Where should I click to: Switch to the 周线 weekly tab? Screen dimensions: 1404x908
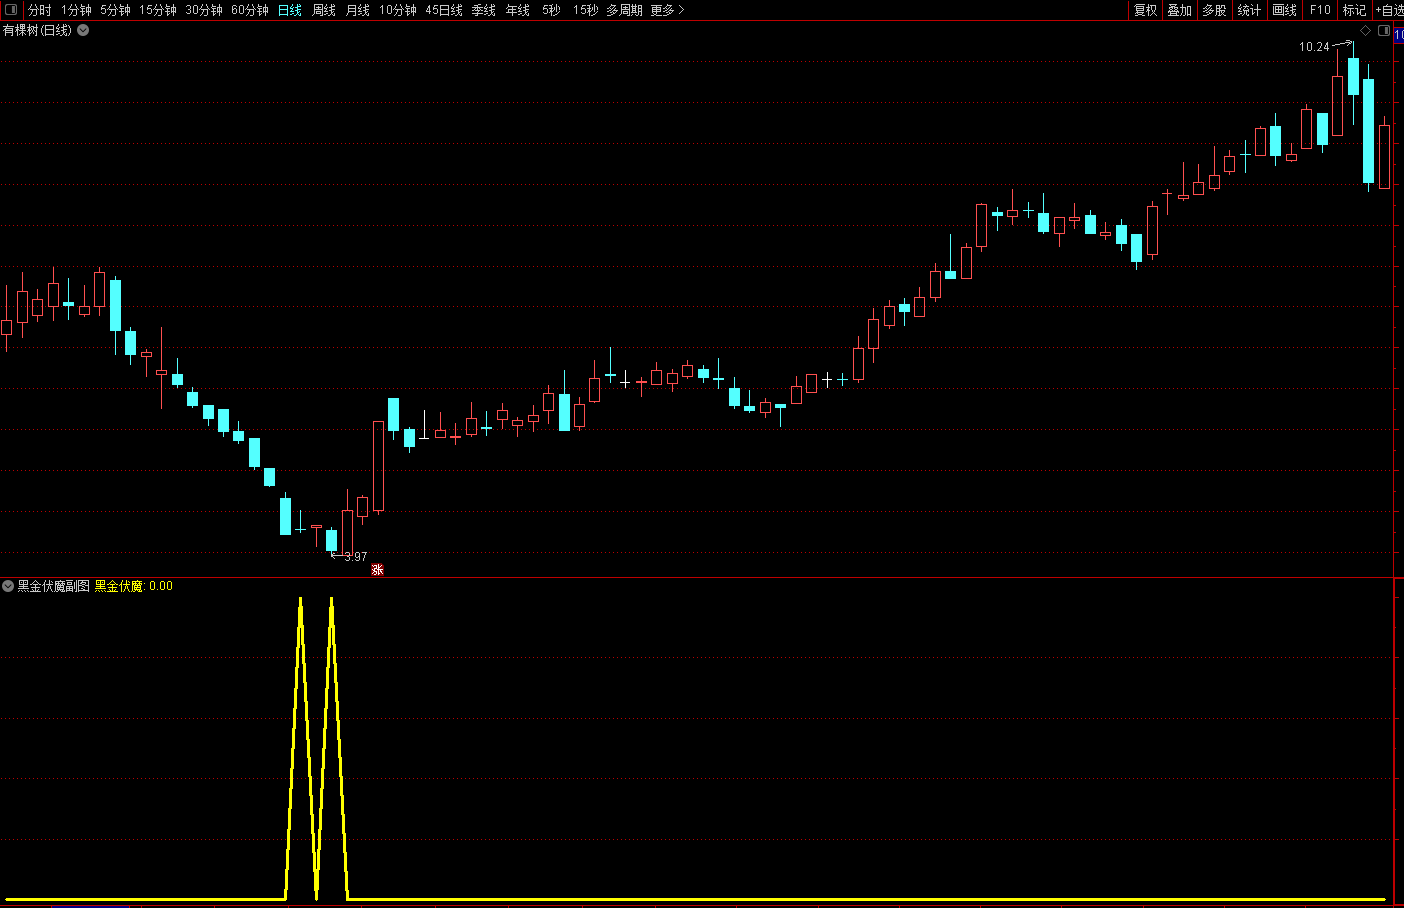pyautogui.click(x=324, y=10)
